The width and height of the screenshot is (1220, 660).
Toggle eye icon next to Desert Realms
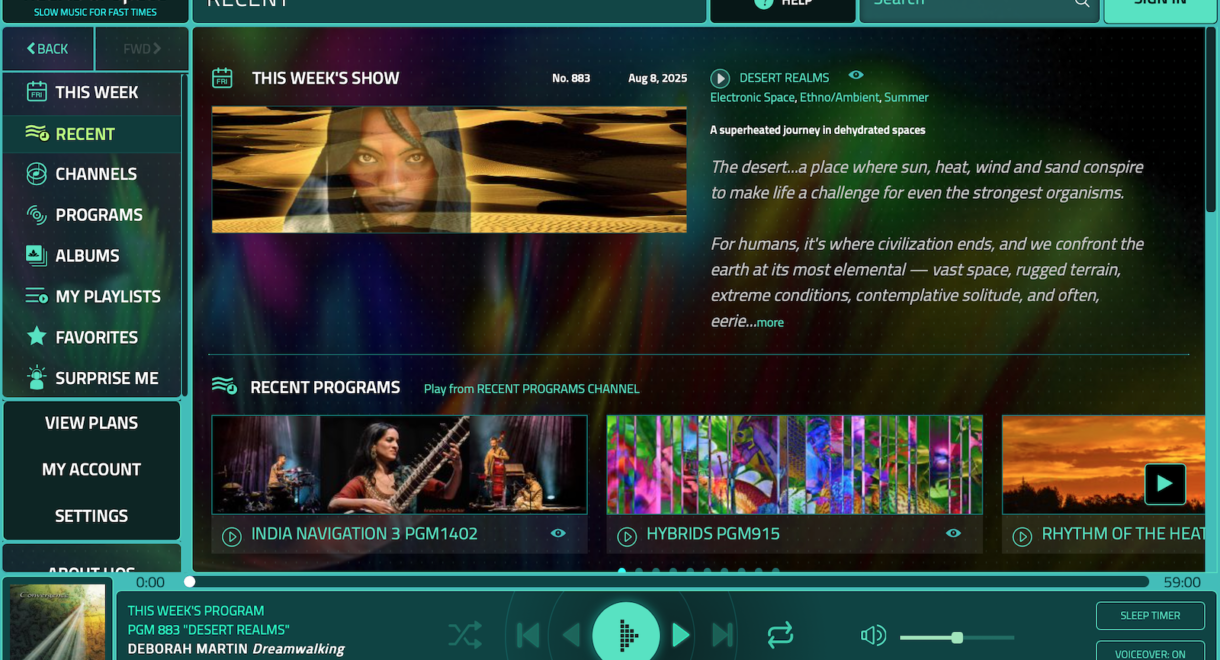[x=856, y=75]
